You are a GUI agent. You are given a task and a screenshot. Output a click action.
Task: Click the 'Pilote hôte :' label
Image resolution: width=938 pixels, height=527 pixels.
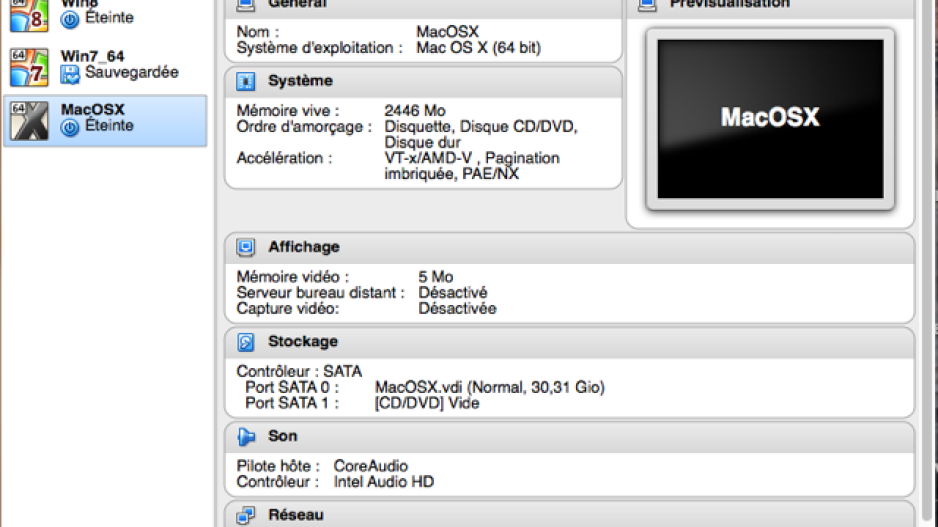click(x=278, y=466)
